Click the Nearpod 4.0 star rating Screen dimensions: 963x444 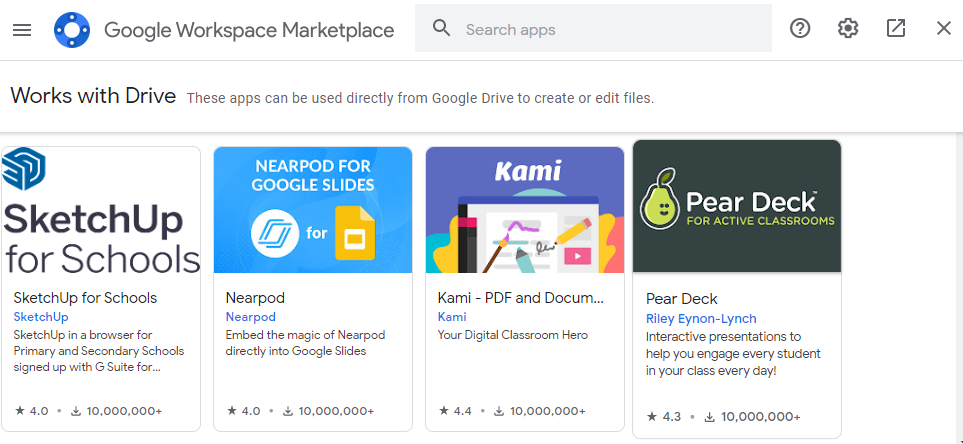tap(244, 411)
